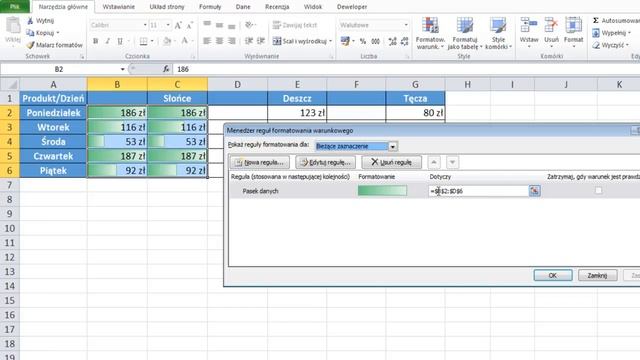Click the thousands separator 000 icon
This screenshot has height=360, width=640.
376,41
